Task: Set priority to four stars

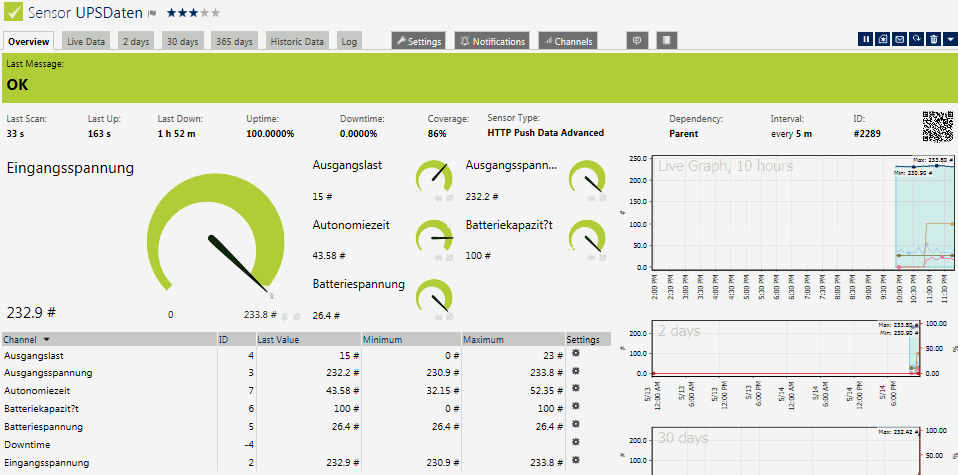Action: coord(204,12)
